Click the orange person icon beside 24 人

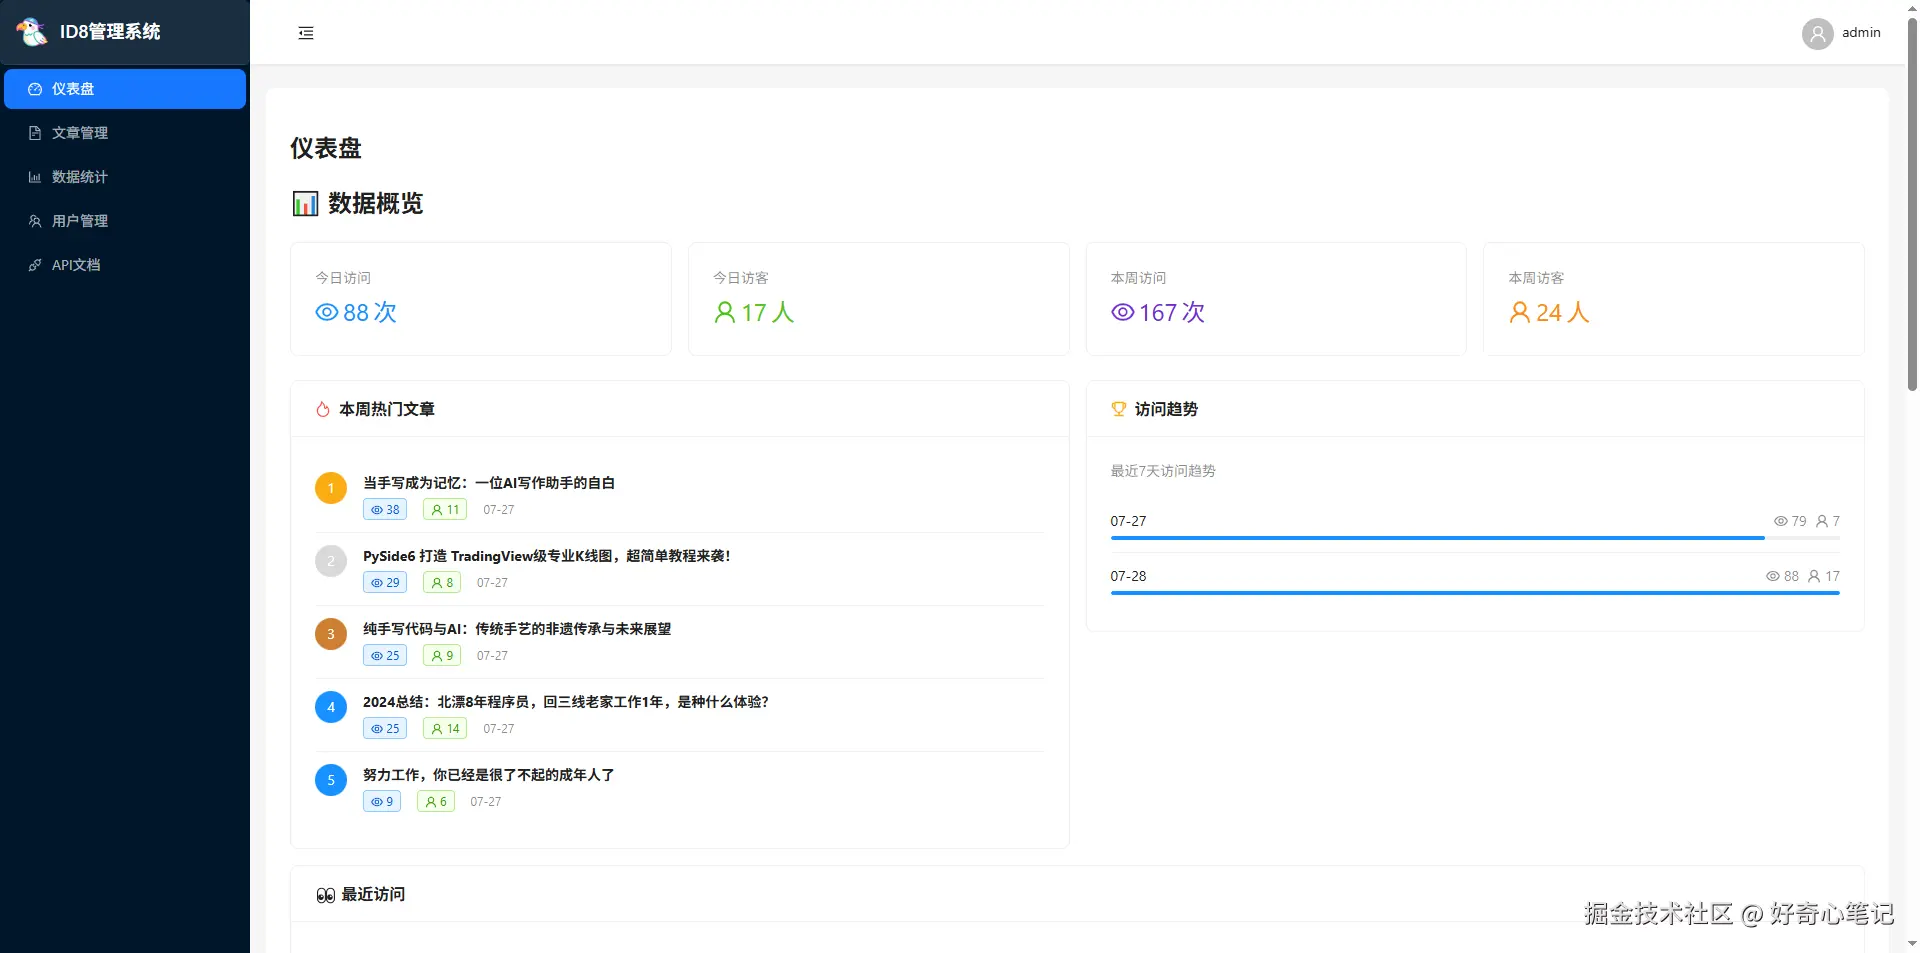tap(1519, 312)
